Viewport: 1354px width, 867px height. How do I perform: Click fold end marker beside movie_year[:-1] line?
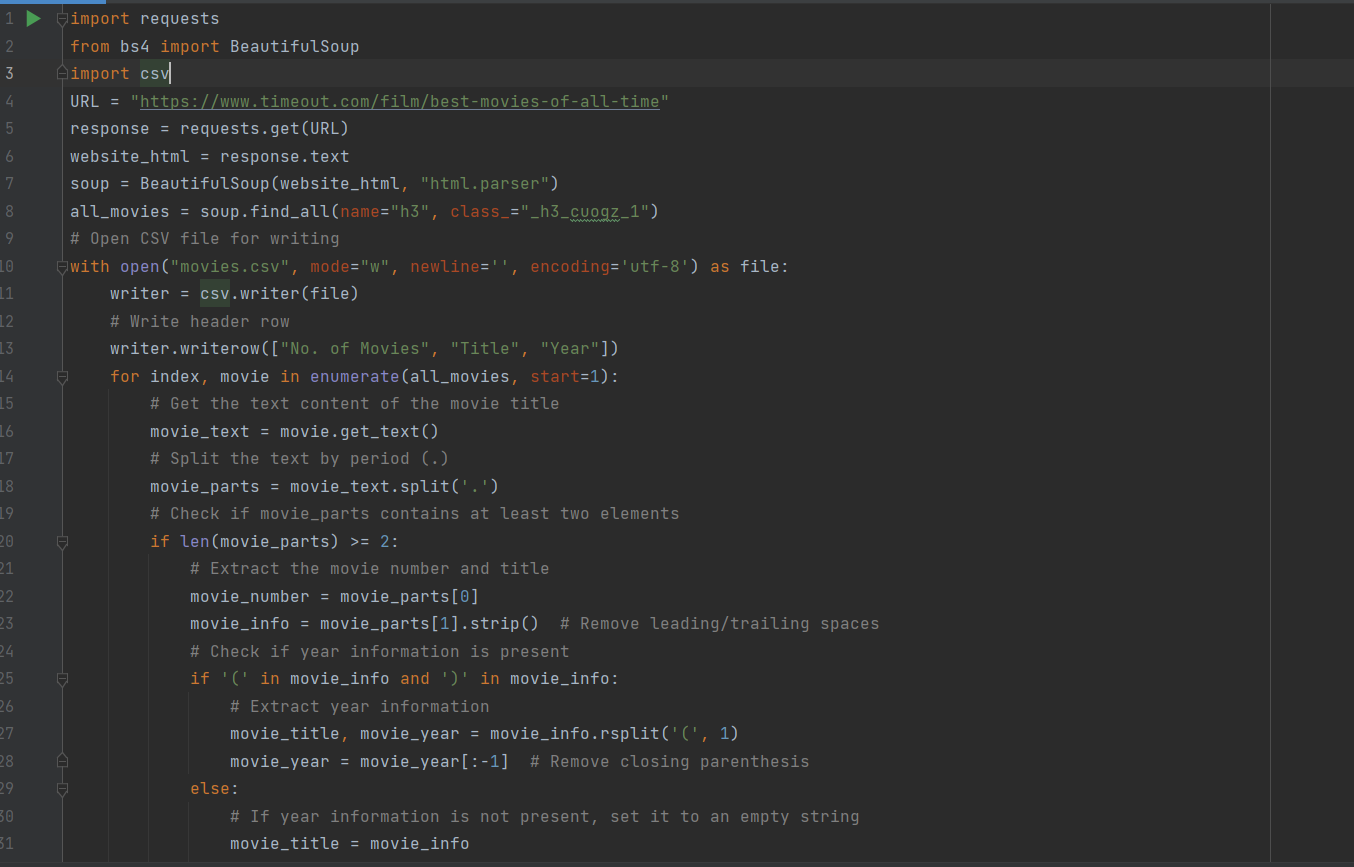pyautogui.click(x=62, y=761)
